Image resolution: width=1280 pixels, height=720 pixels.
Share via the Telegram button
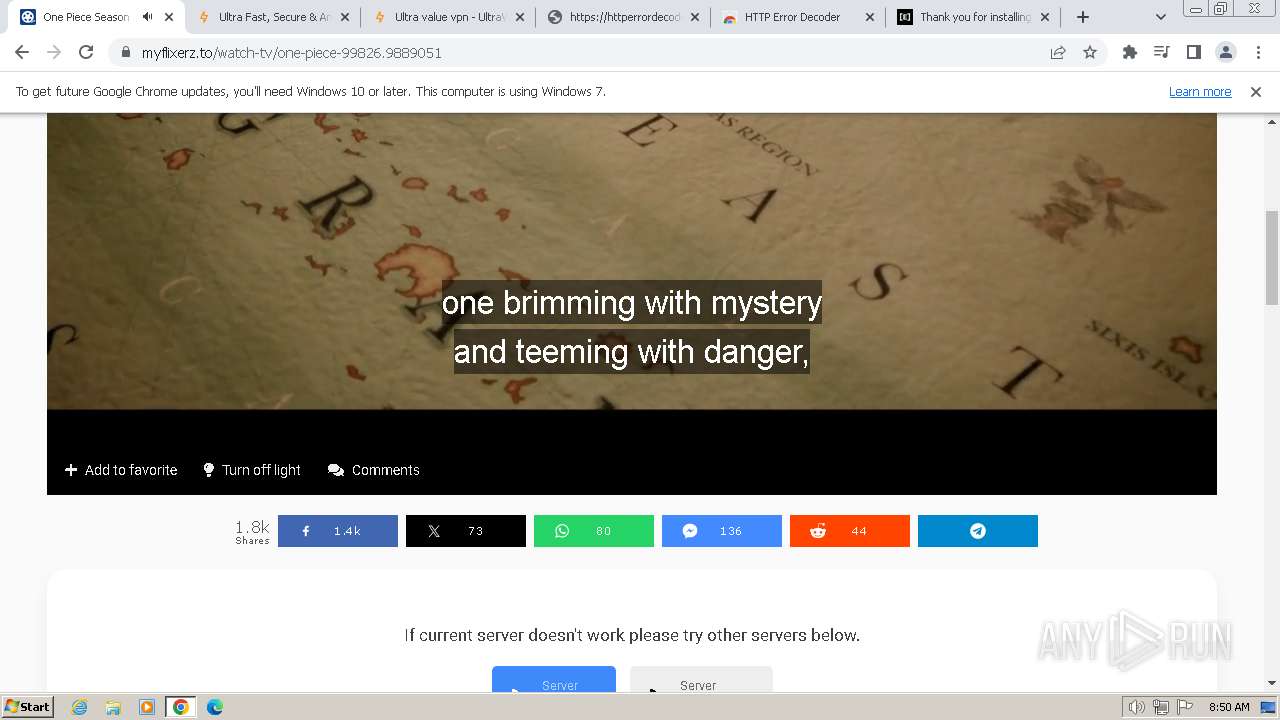coord(978,531)
